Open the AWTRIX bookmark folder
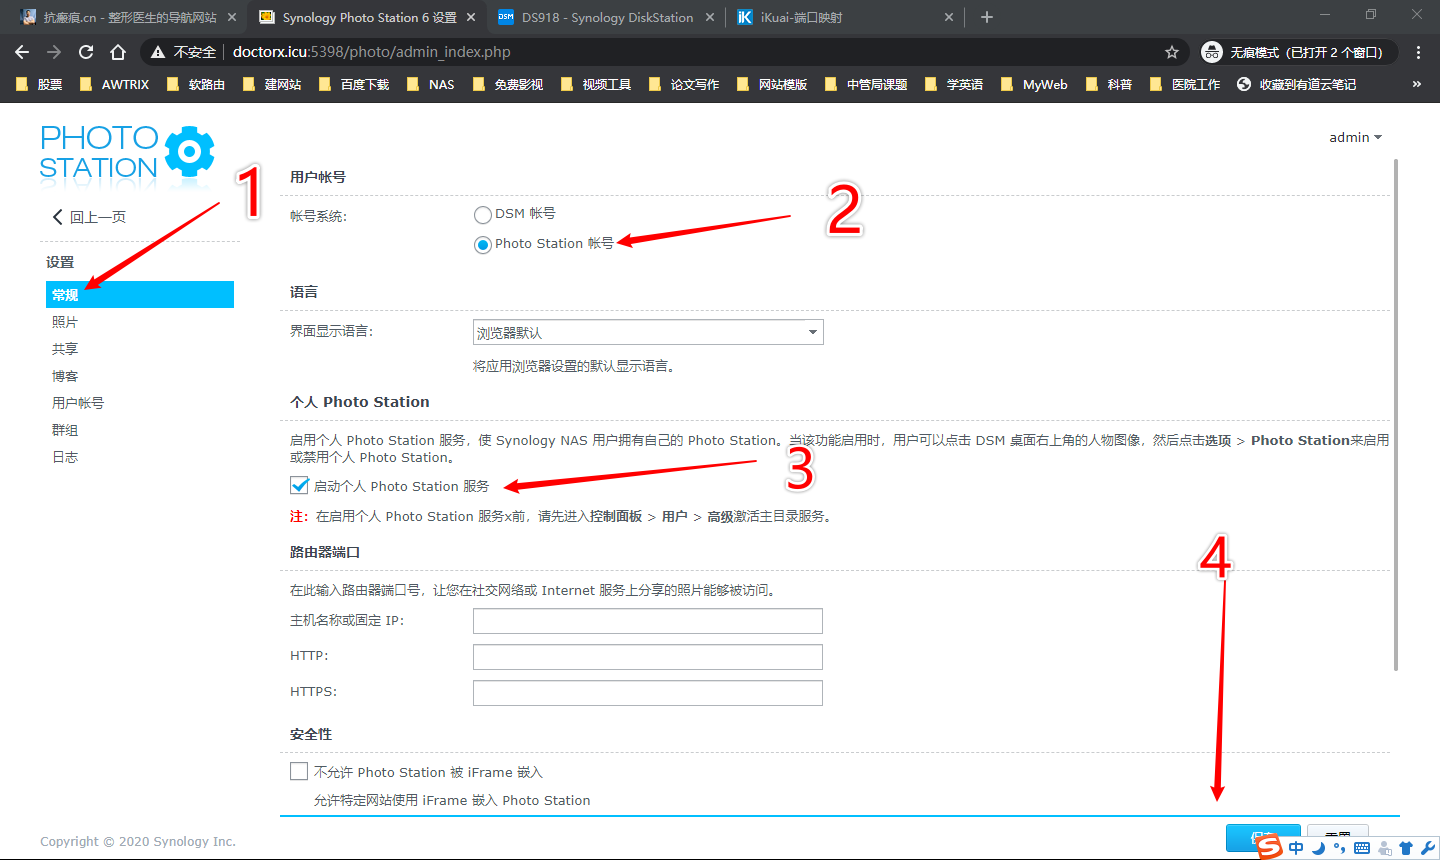Screen dimensions: 1440x860 coord(114,84)
